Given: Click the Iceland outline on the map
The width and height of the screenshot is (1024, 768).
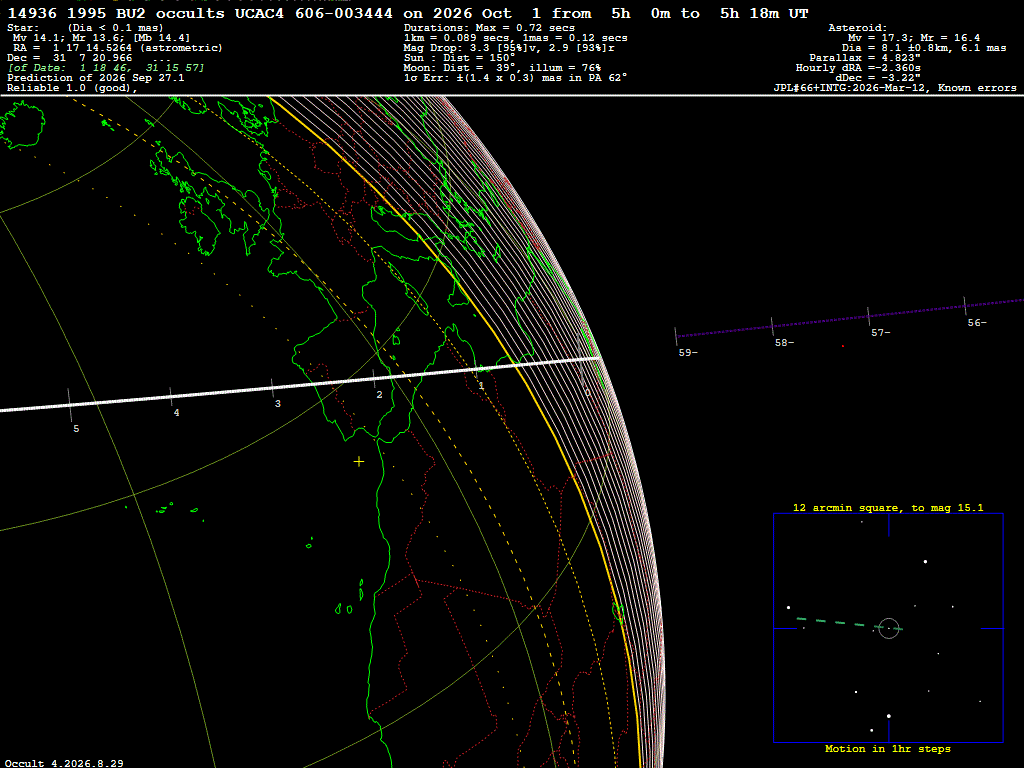Looking at the screenshot, I should click(x=23, y=124).
